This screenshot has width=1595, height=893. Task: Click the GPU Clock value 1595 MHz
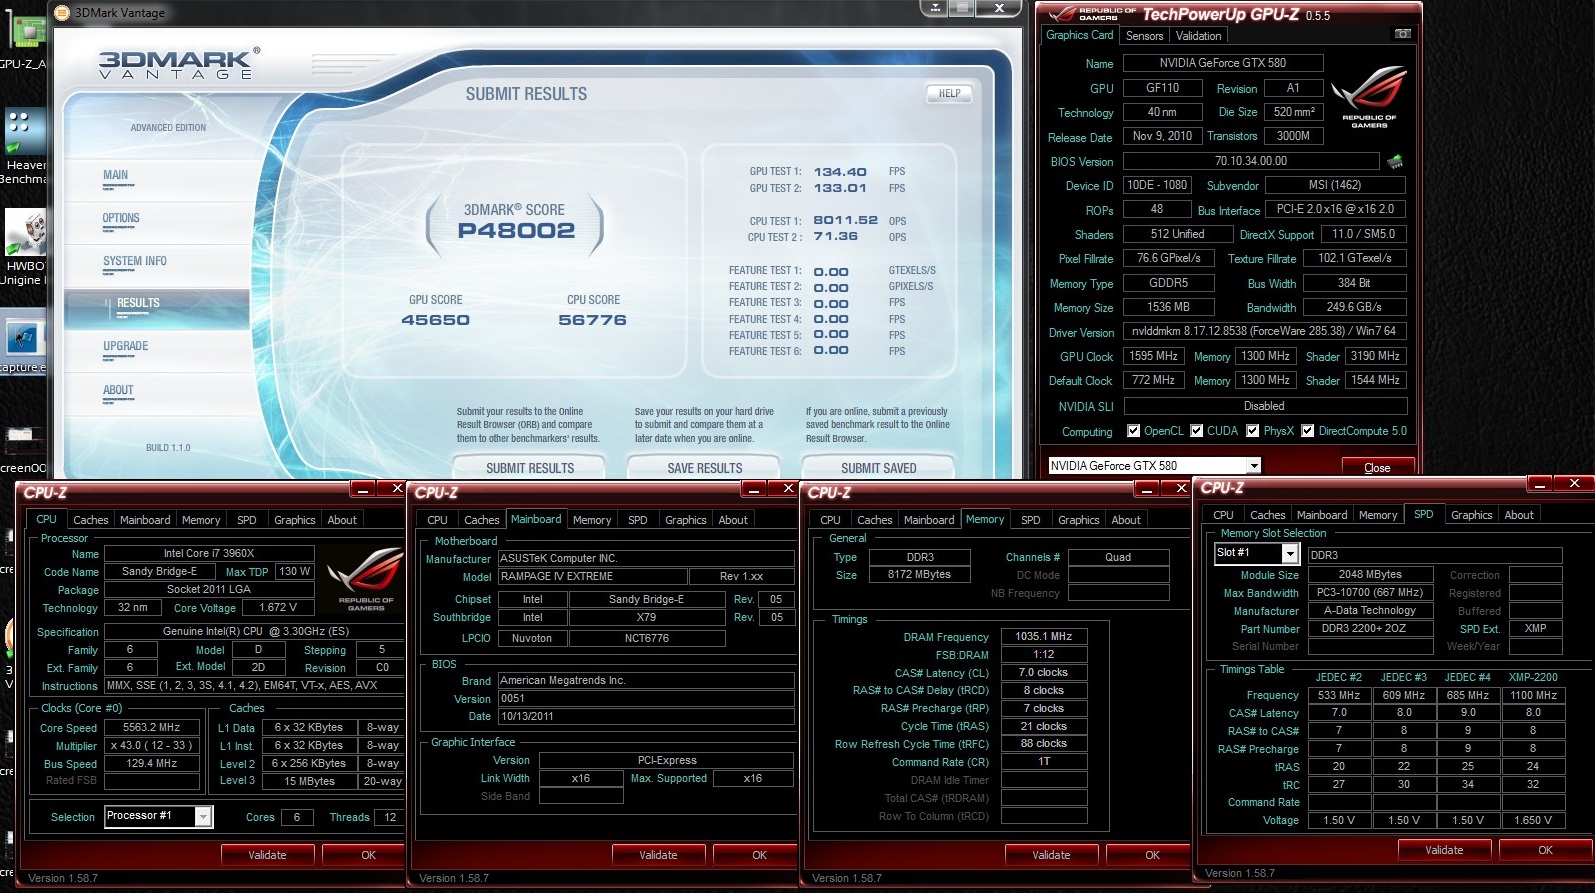point(1153,356)
